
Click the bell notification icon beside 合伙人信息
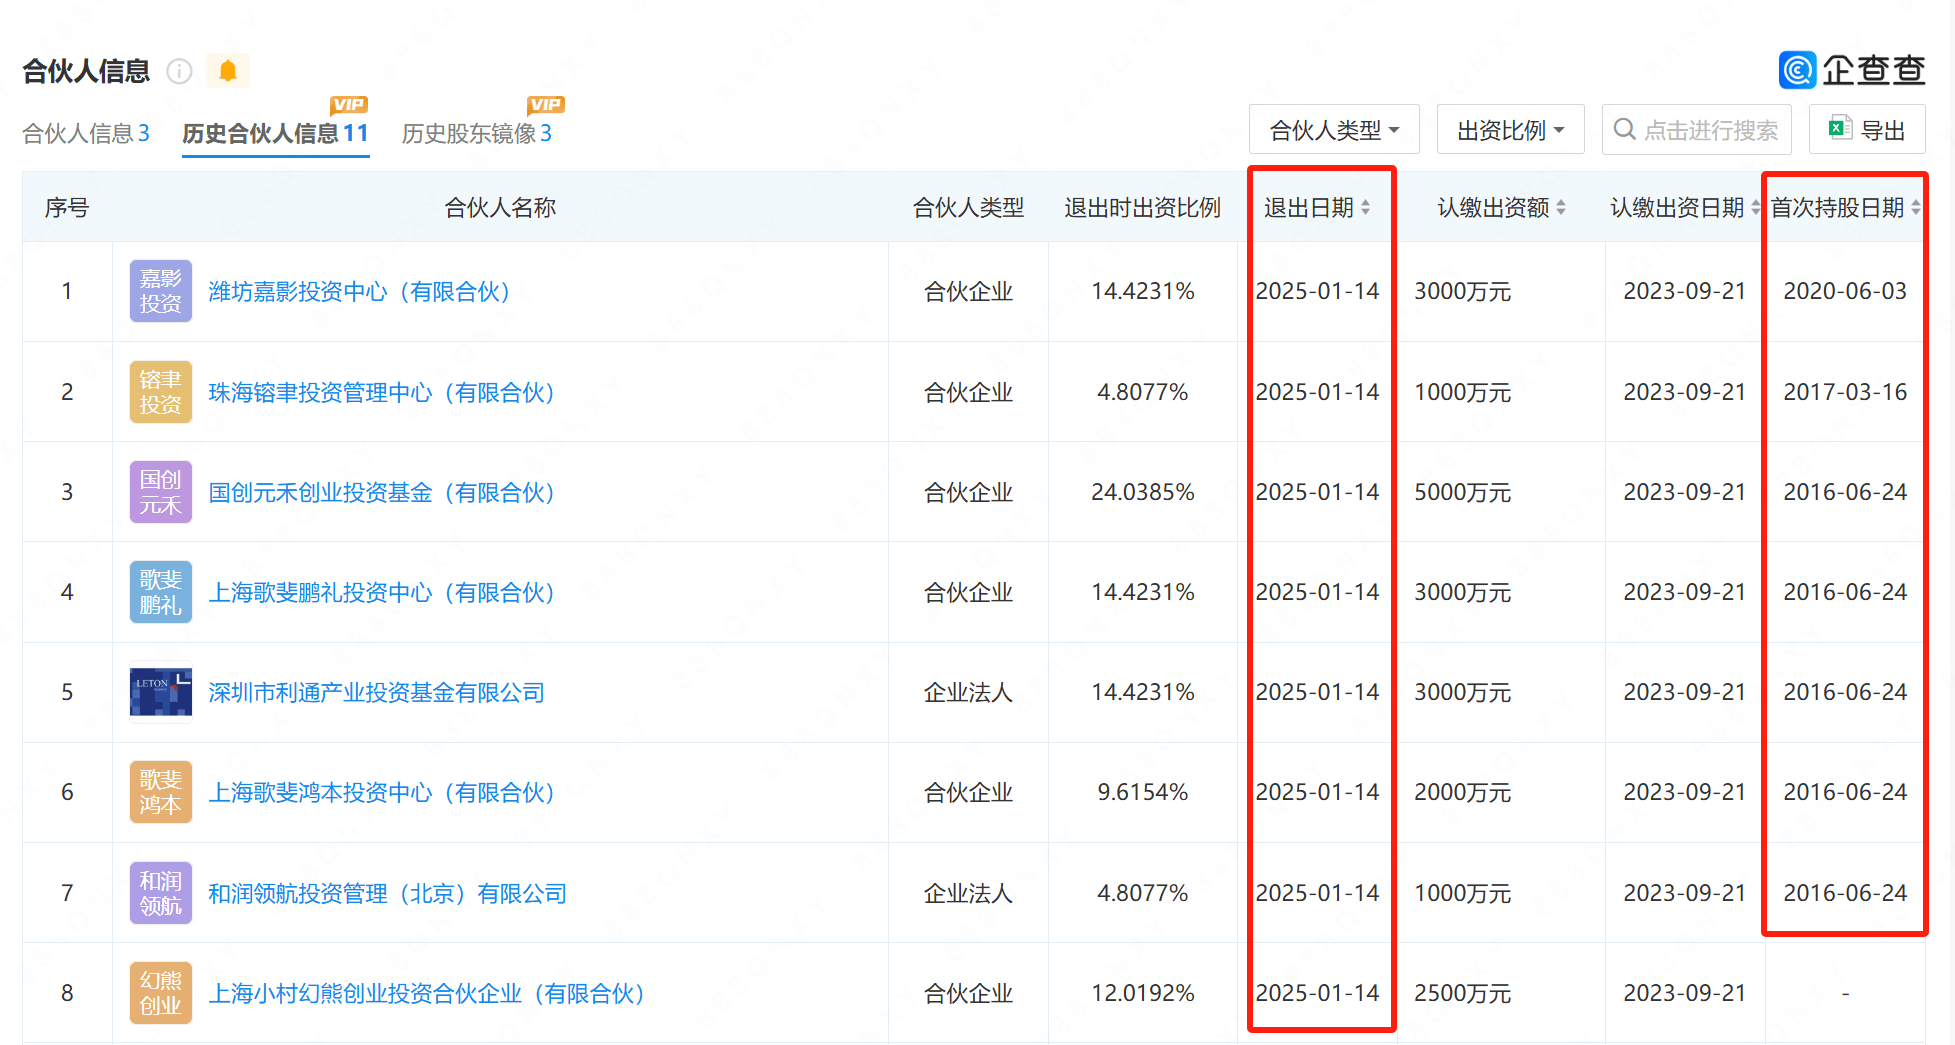click(x=228, y=70)
